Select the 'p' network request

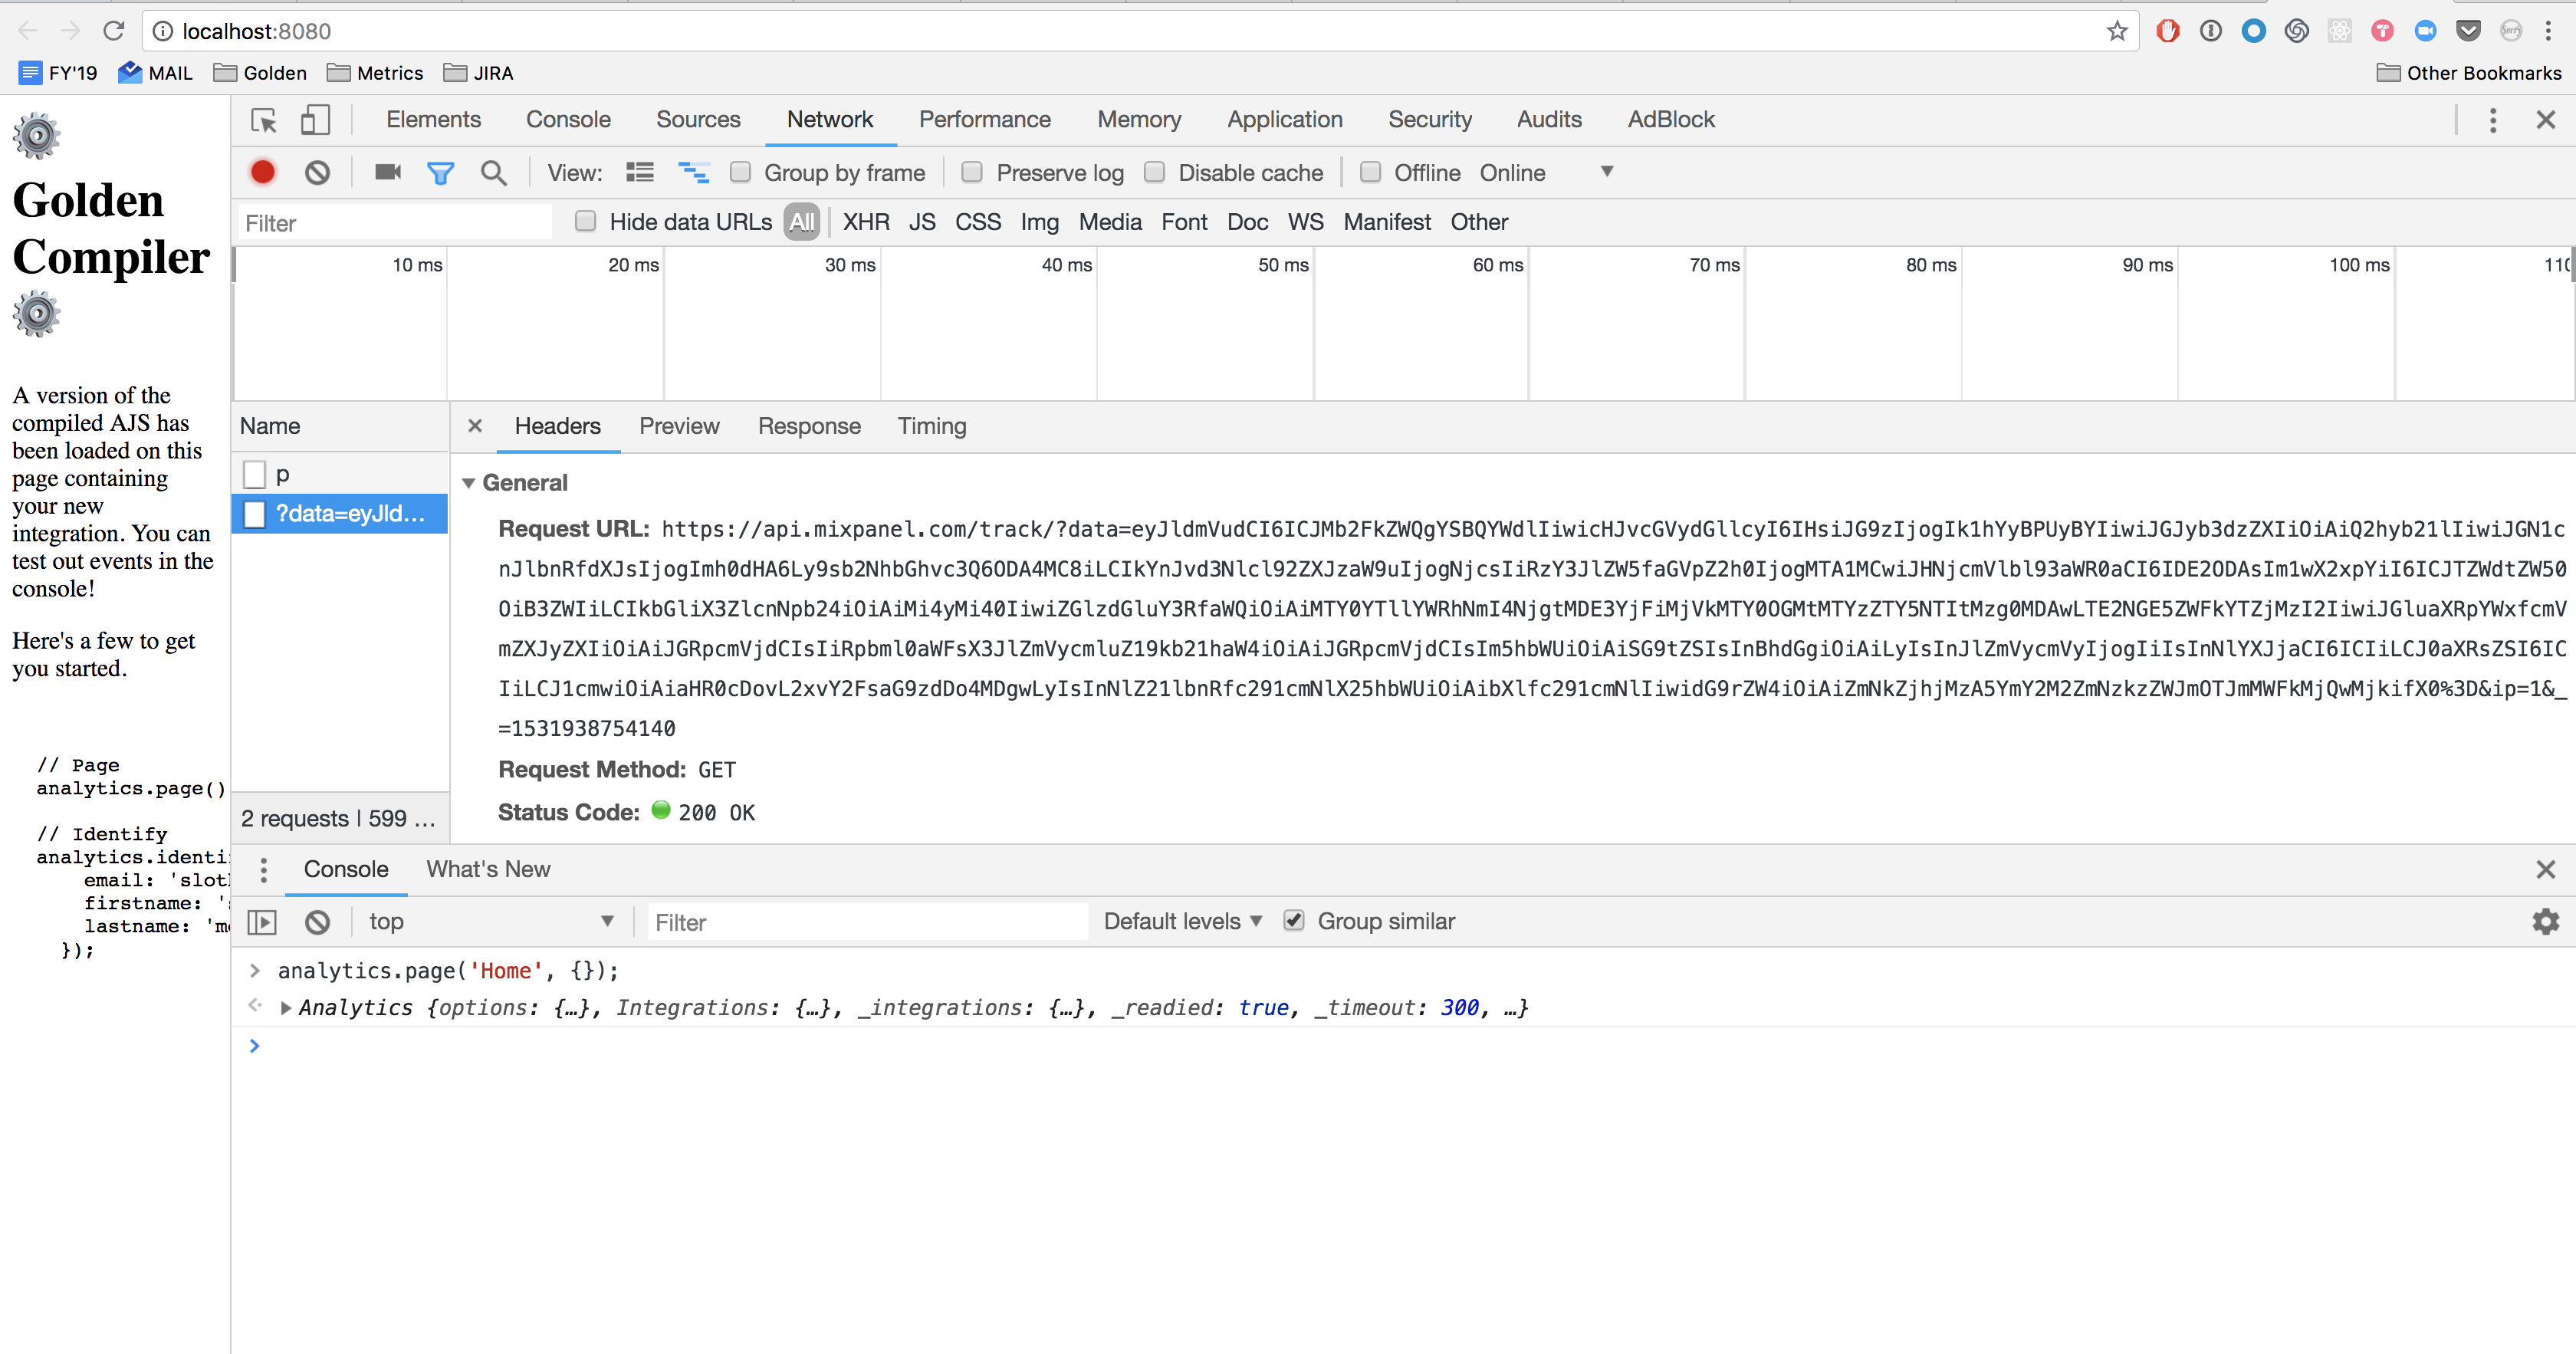tap(283, 474)
